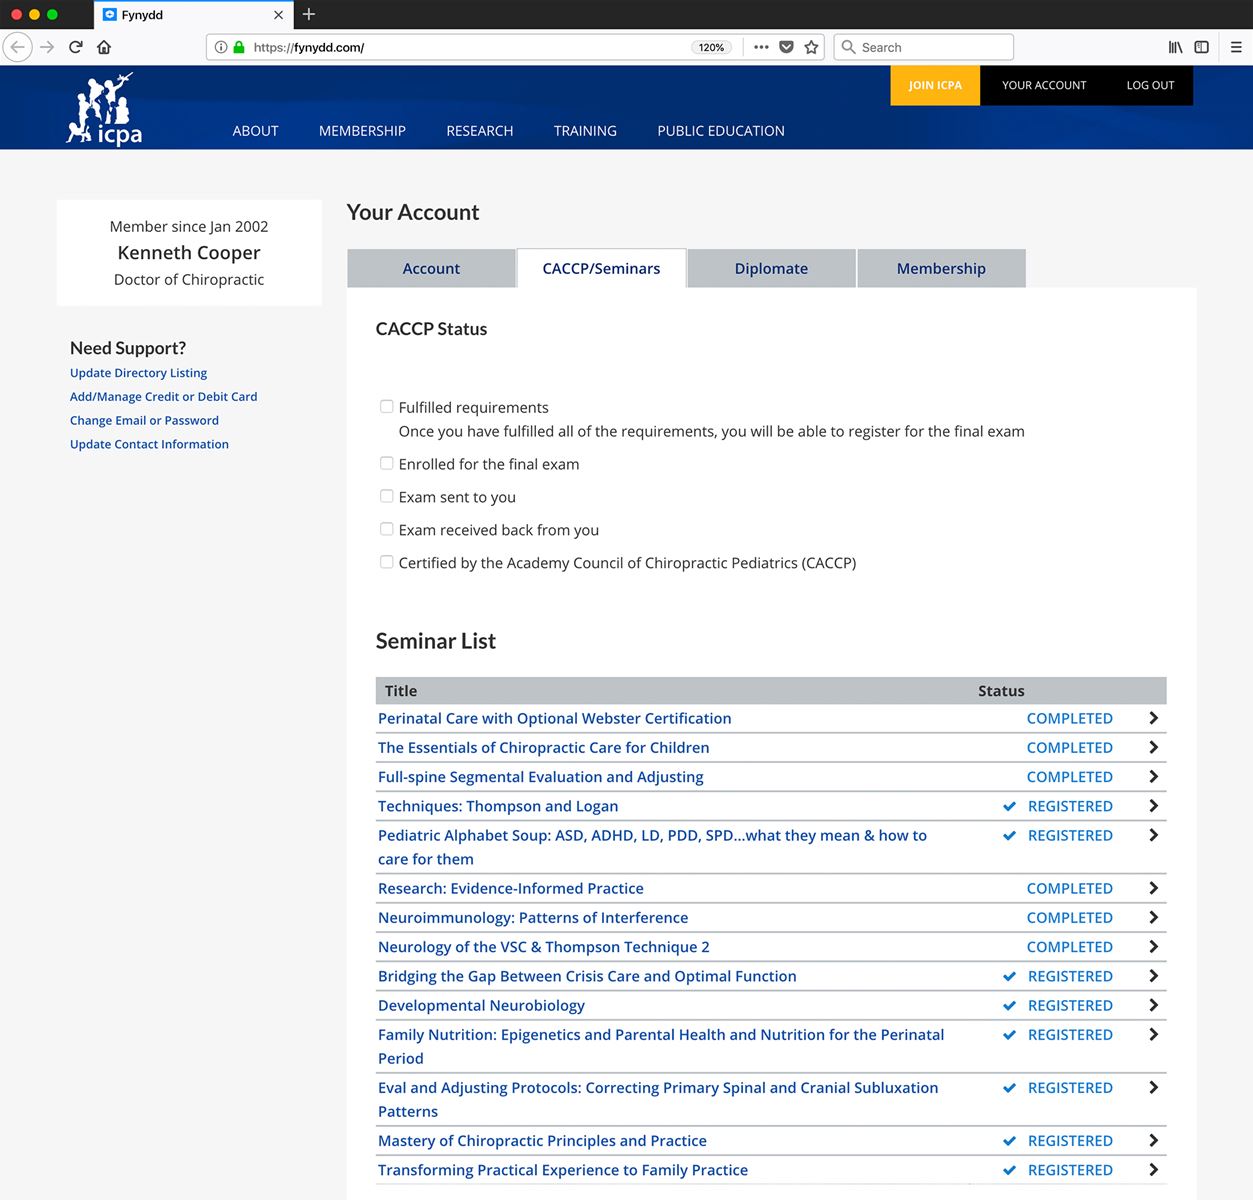Open Mastery of Chiropractic Principles seminar link

(x=542, y=1141)
